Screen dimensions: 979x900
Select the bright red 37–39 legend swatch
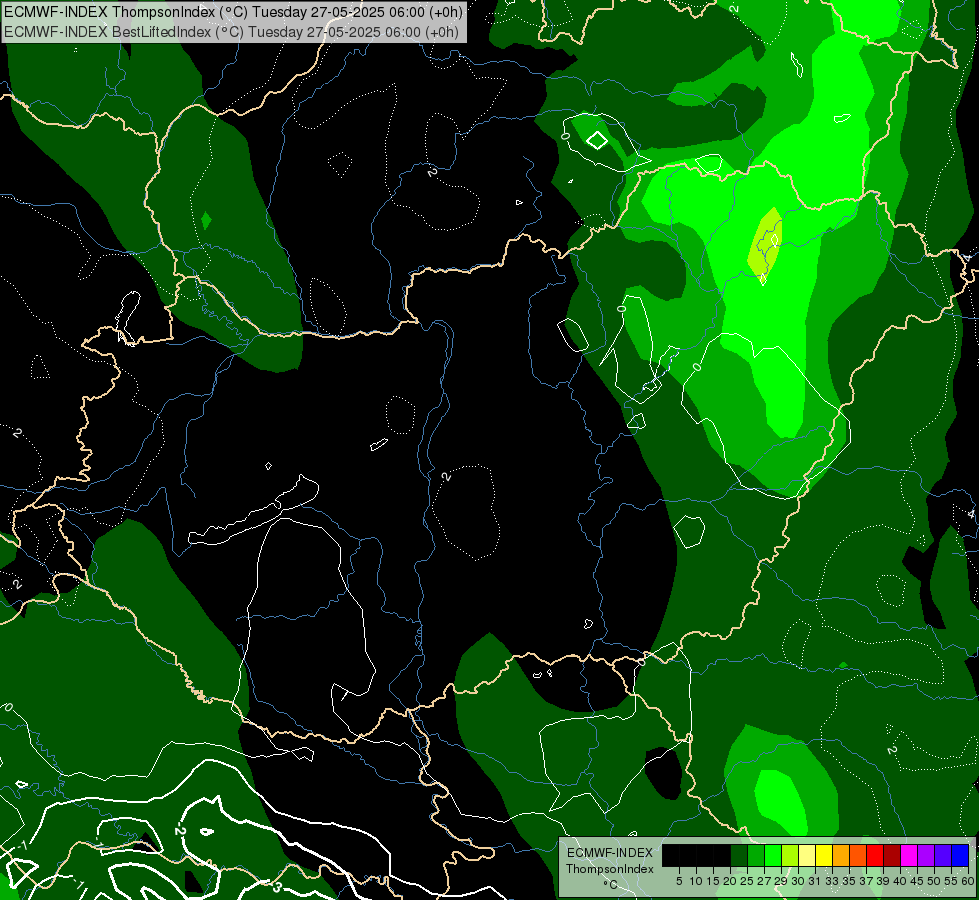[x=875, y=855]
